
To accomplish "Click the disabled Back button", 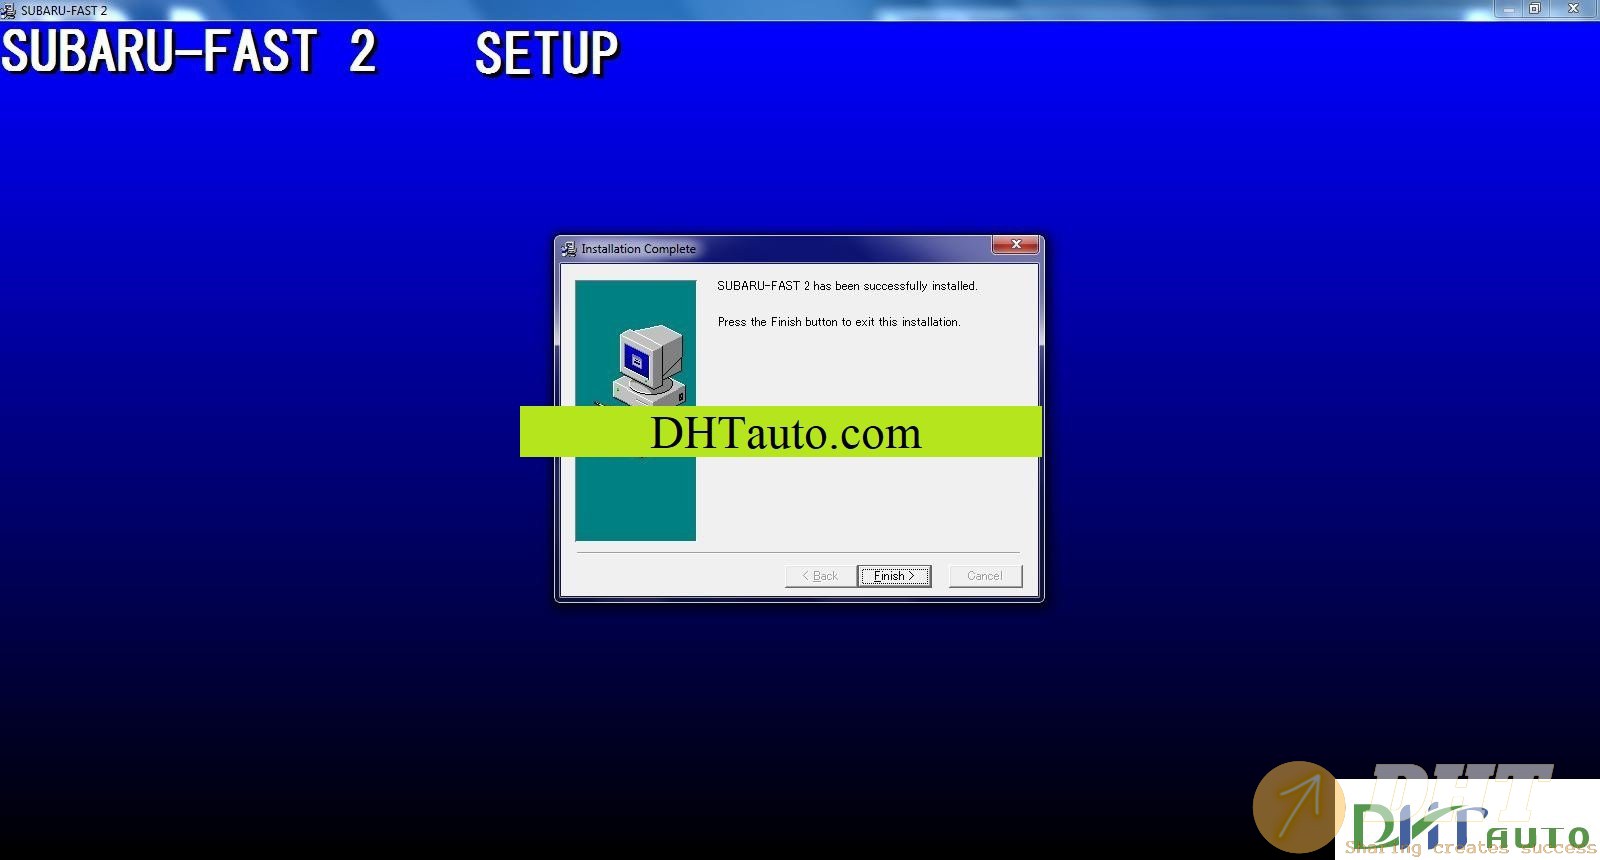I will pyautogui.click(x=820, y=576).
